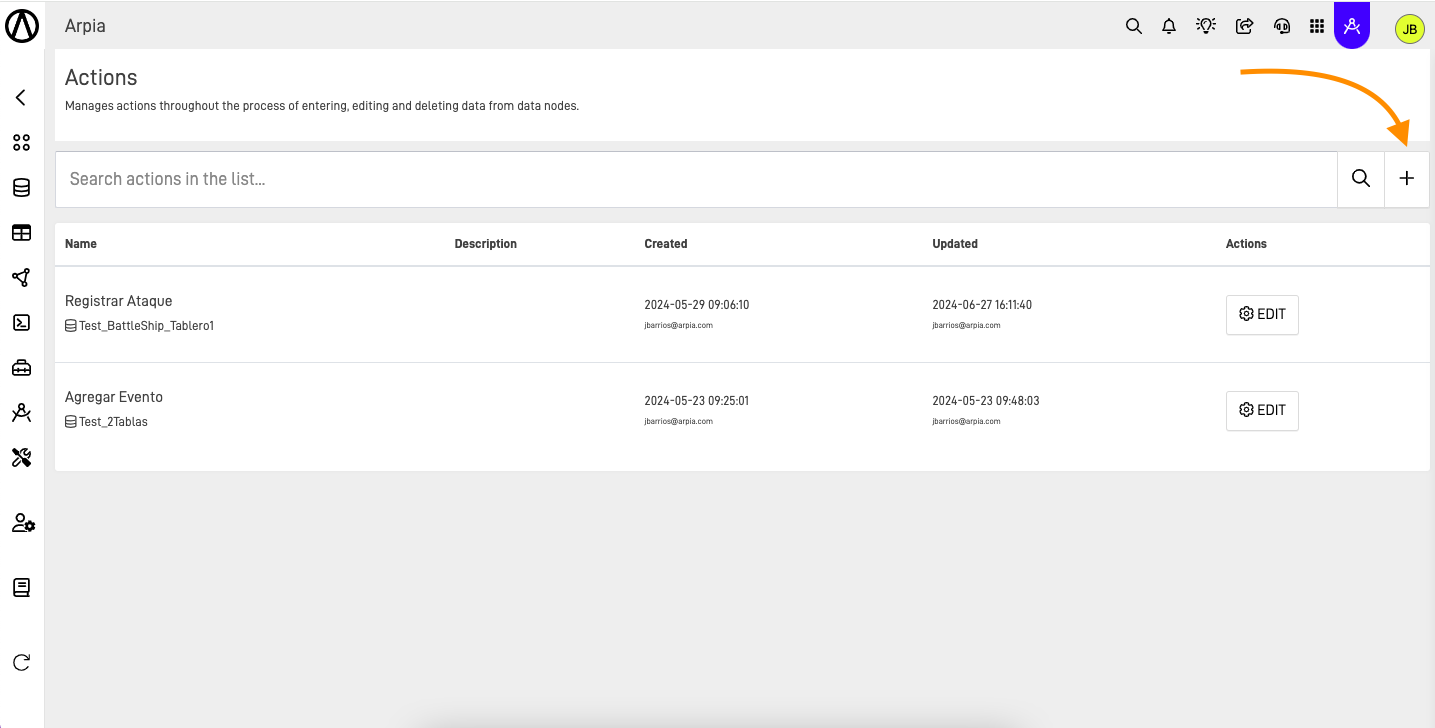Click the Agregar Evento action name
This screenshot has width=1435, height=728.
click(x=114, y=397)
